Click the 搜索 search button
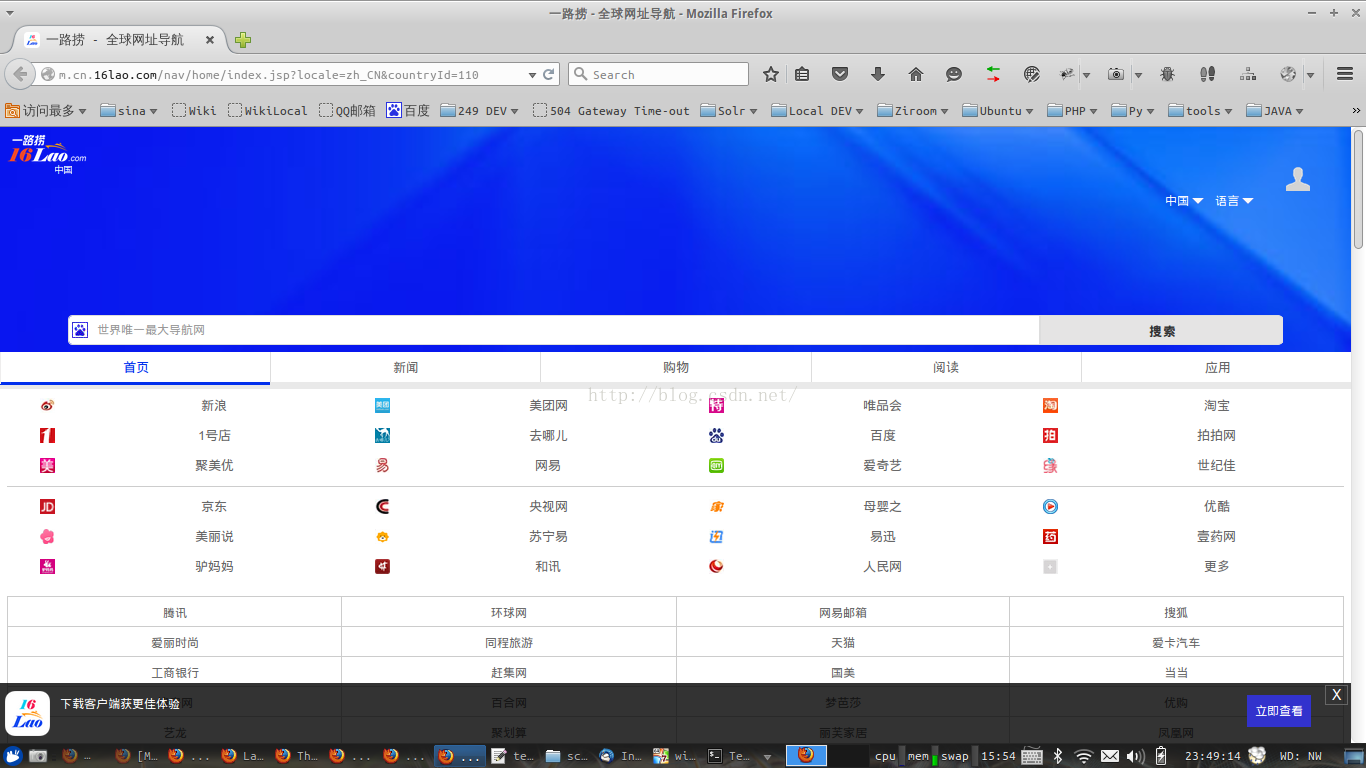The image size is (1366, 768). pos(1161,330)
